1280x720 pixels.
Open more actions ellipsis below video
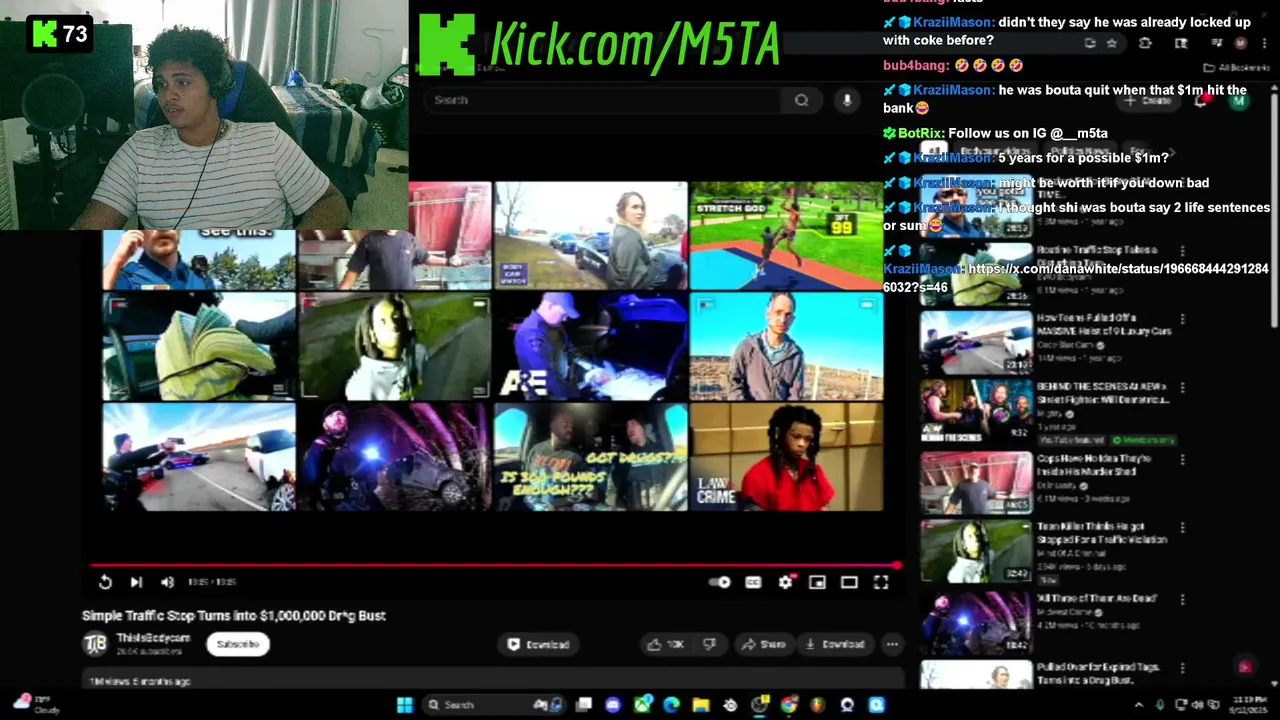892,644
